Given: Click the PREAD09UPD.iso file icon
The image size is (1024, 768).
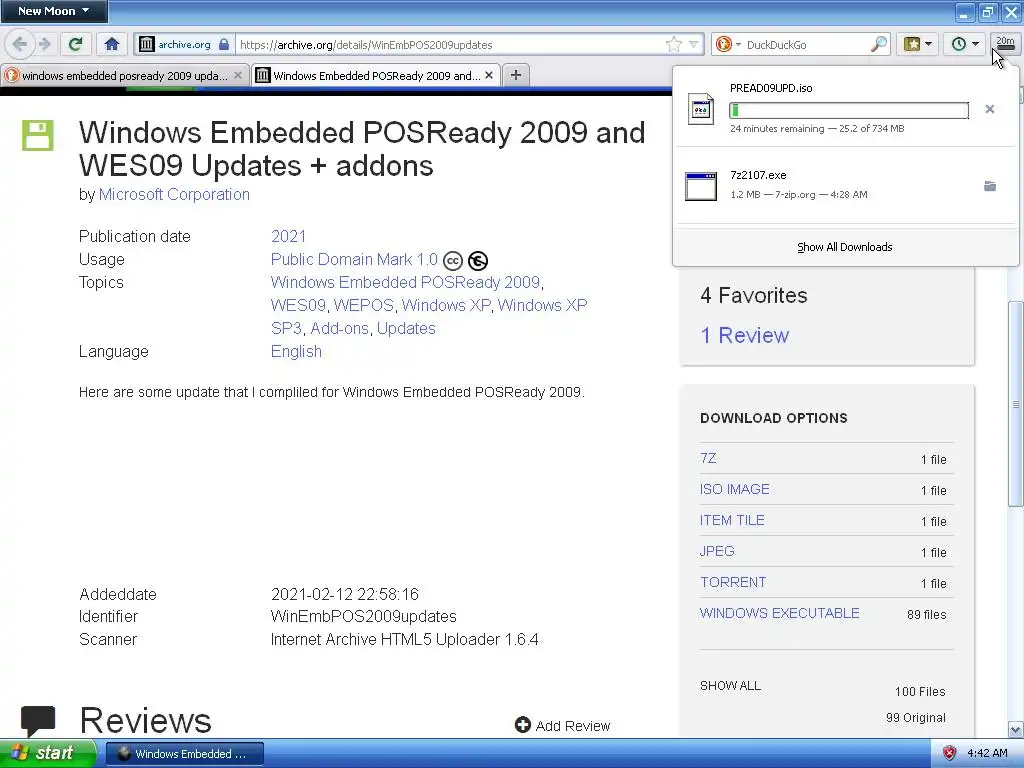Looking at the screenshot, I should coord(701,108).
